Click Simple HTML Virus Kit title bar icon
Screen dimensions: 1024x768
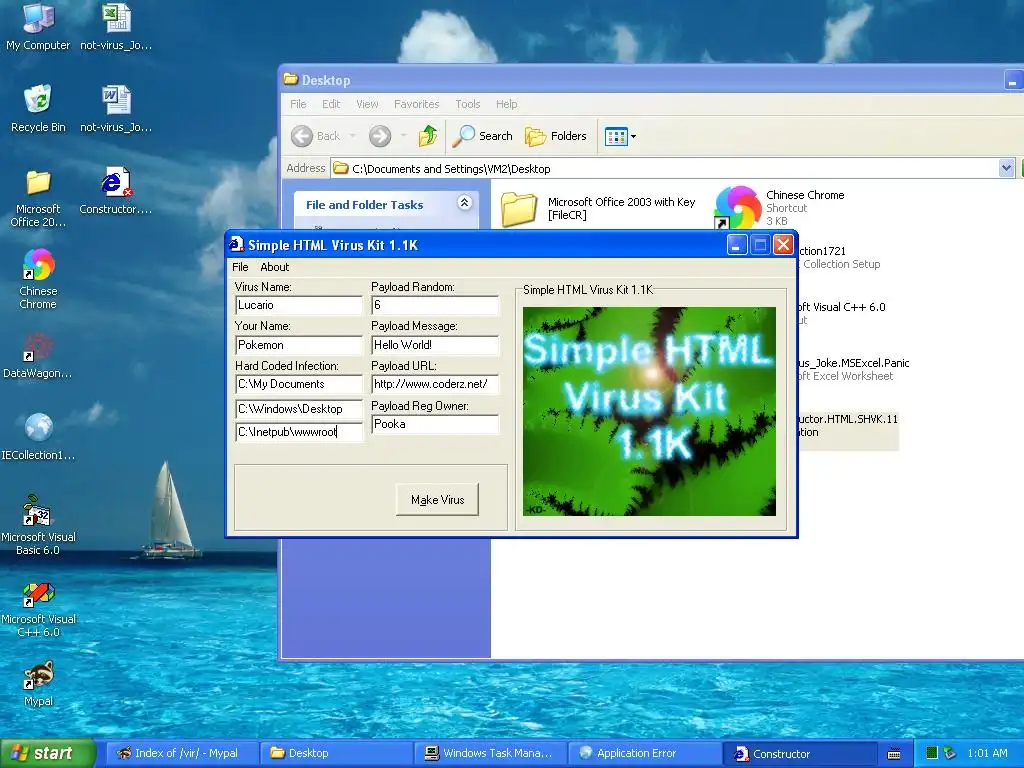[x=236, y=245]
